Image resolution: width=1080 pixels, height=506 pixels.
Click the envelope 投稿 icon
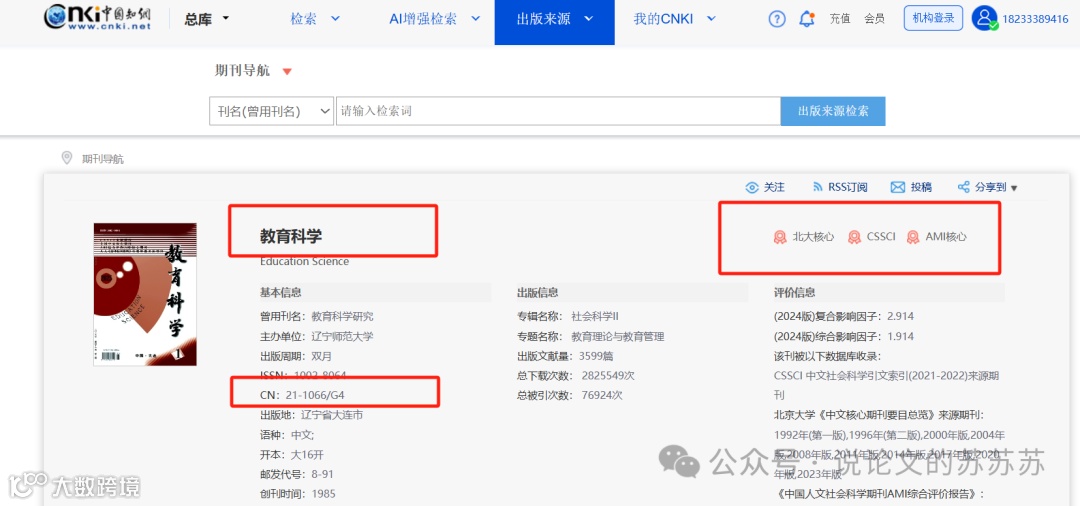pos(897,187)
